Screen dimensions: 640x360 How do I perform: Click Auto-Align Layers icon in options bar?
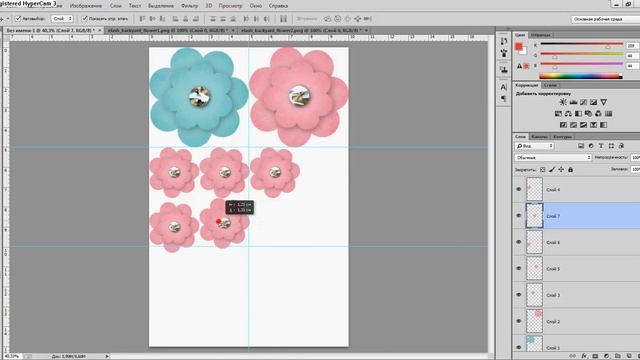coord(283,19)
